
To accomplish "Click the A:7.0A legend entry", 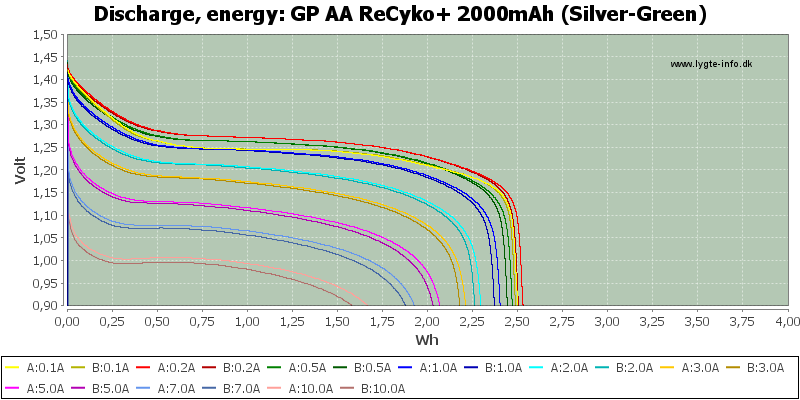I will (166, 388).
